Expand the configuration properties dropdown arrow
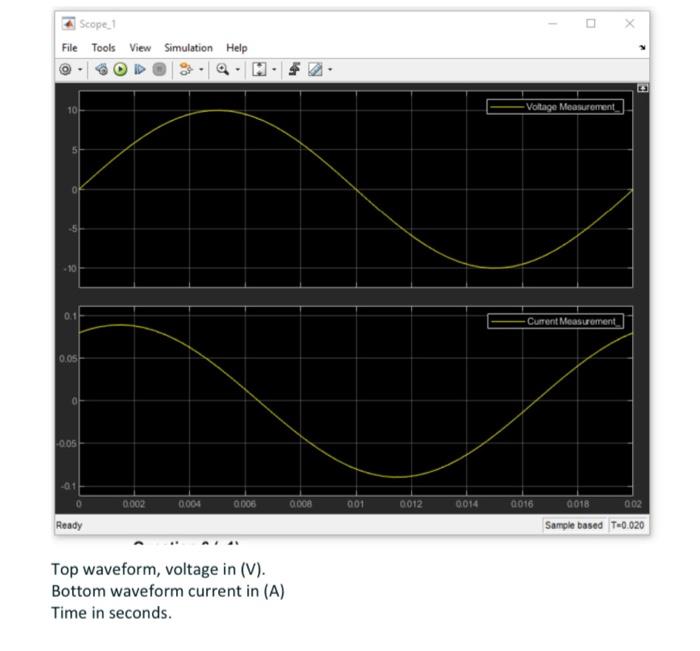Image resolution: width=700 pixels, height=651 pixels. pos(80,70)
